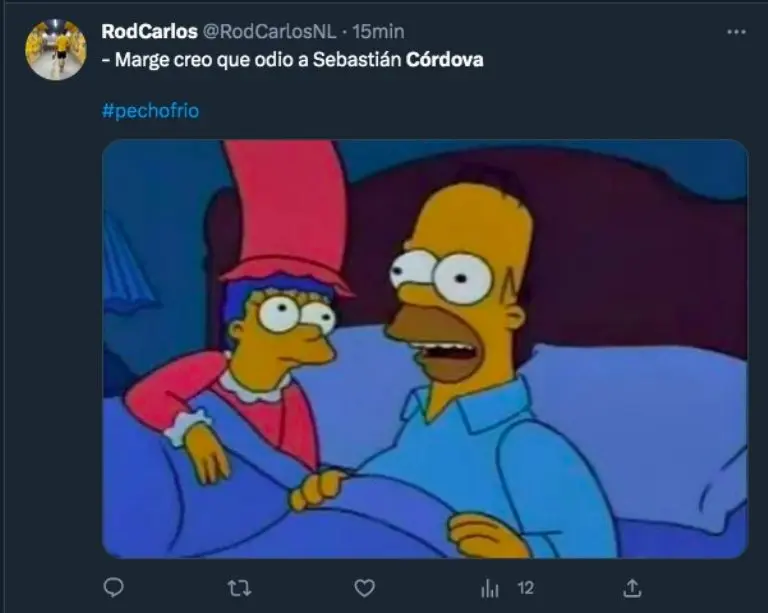
Task: Open the #pechofrio hashtag
Action: tap(150, 111)
